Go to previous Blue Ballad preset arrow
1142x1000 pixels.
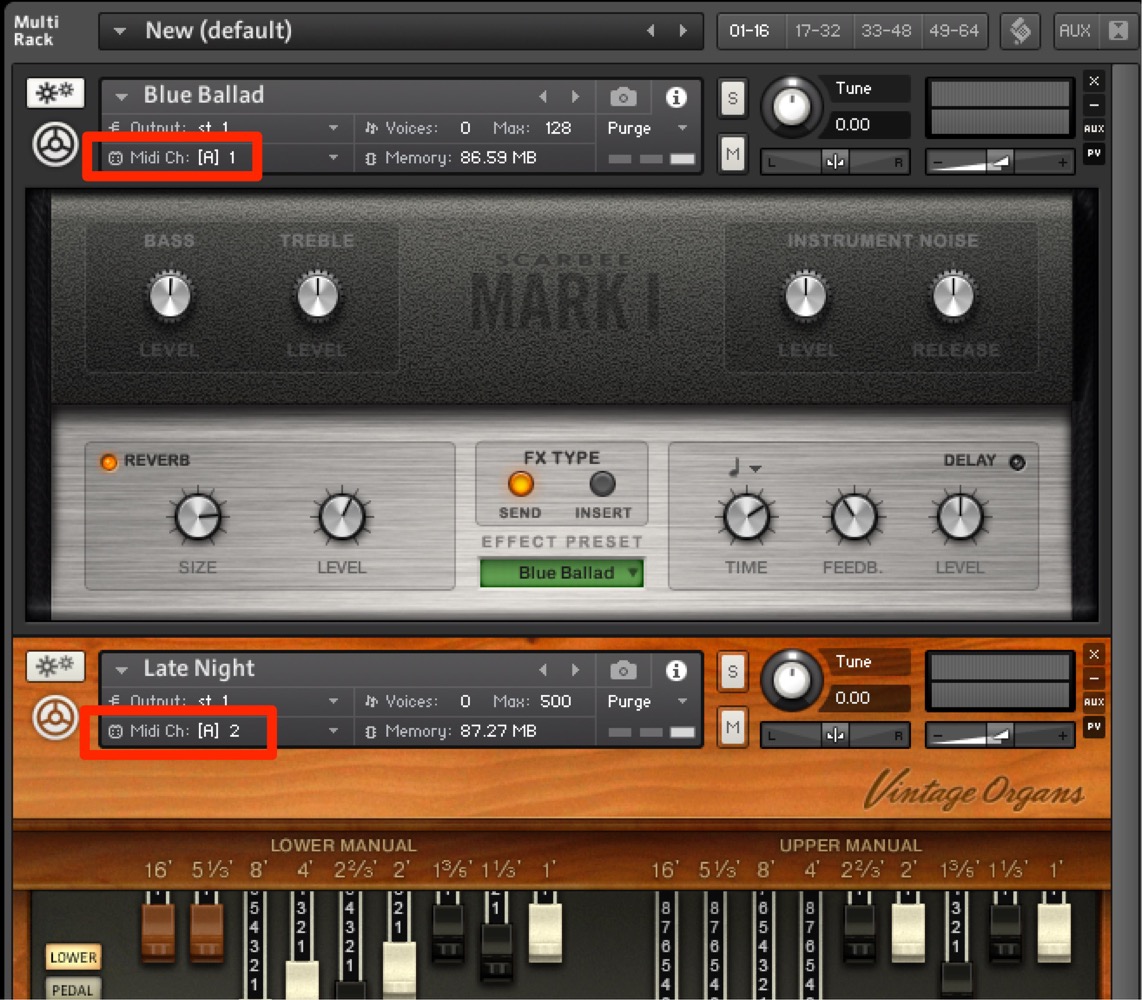pyautogui.click(x=543, y=96)
